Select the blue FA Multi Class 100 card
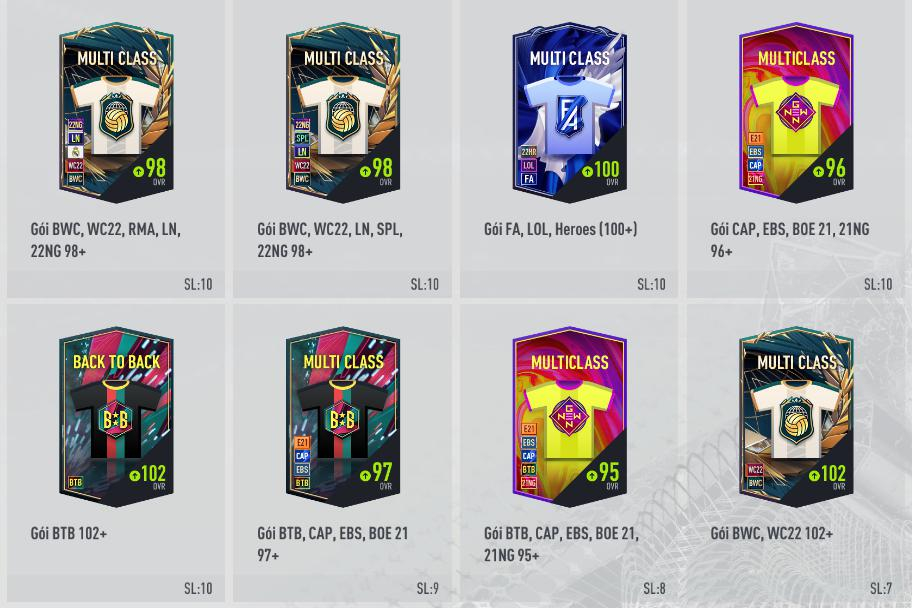Image resolution: width=912 pixels, height=608 pixels. tap(569, 113)
